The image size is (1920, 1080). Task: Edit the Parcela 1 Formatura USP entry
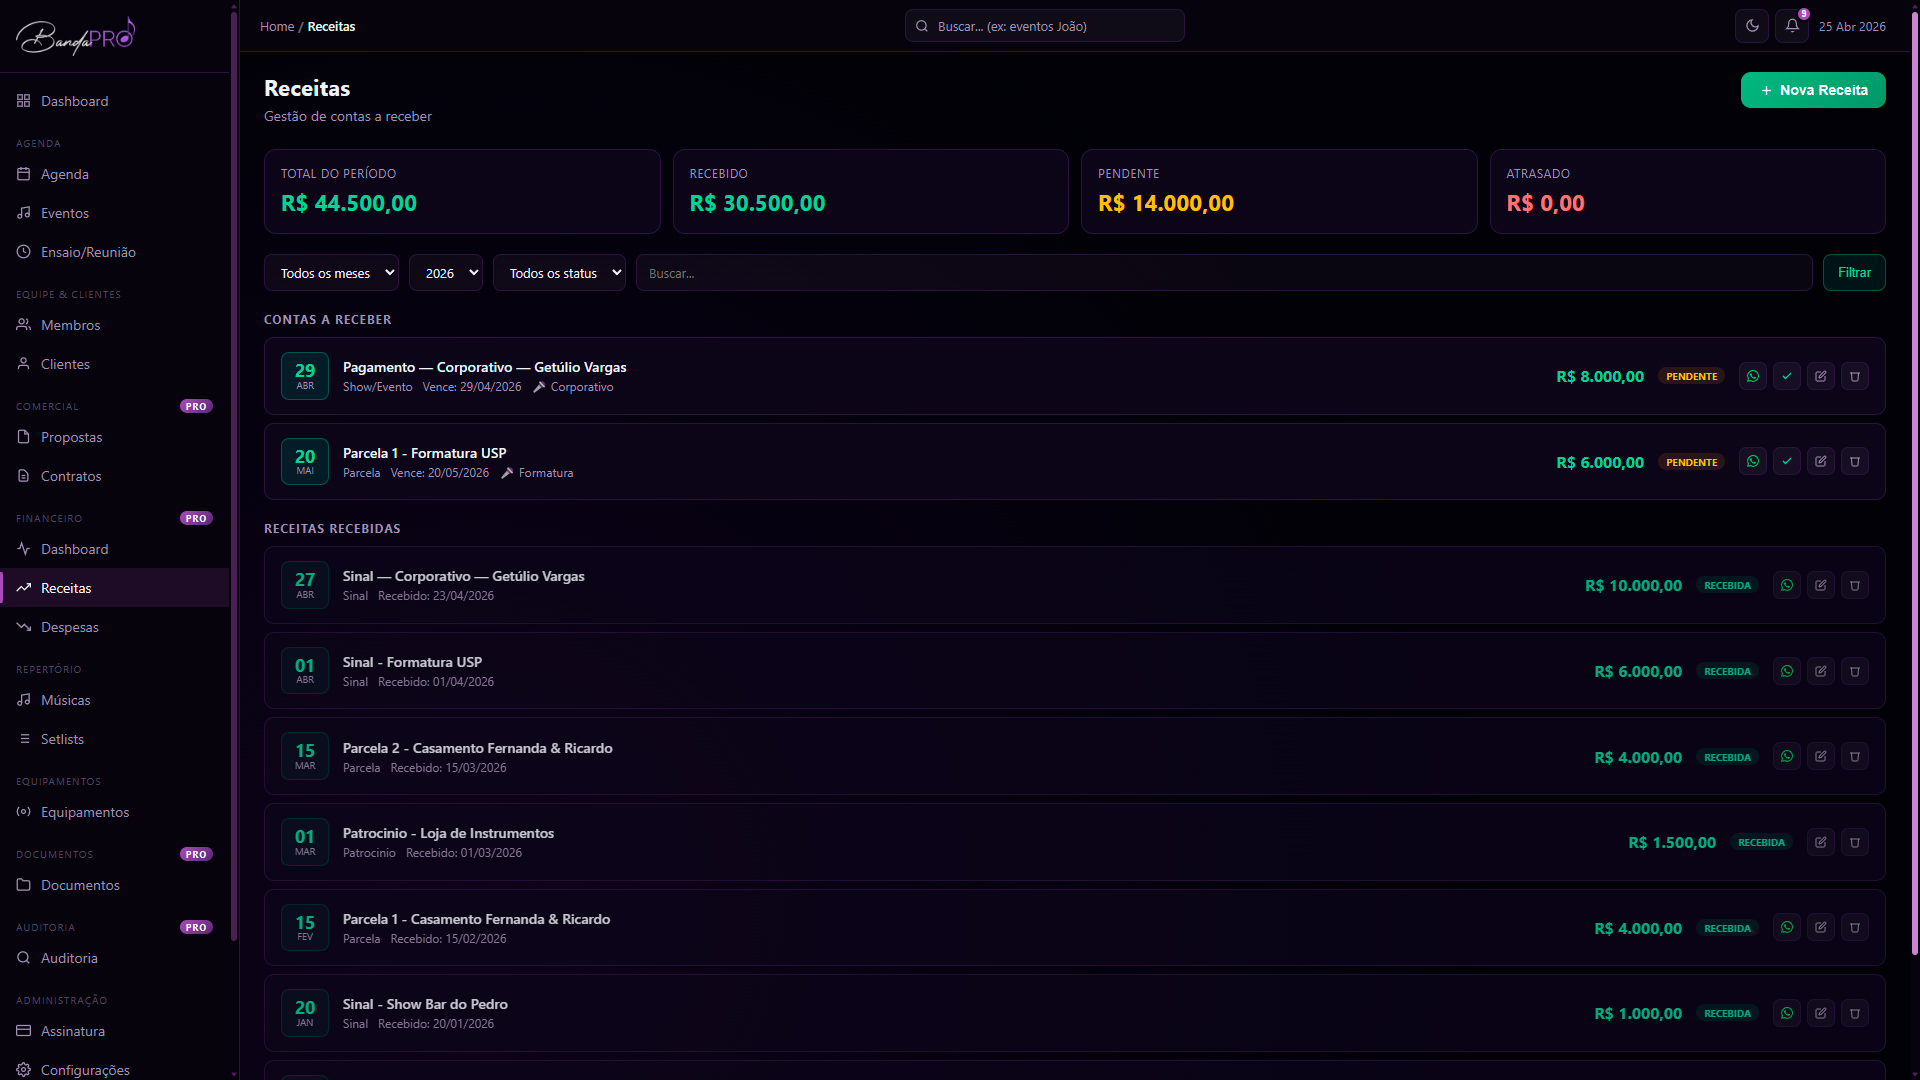(x=1821, y=461)
